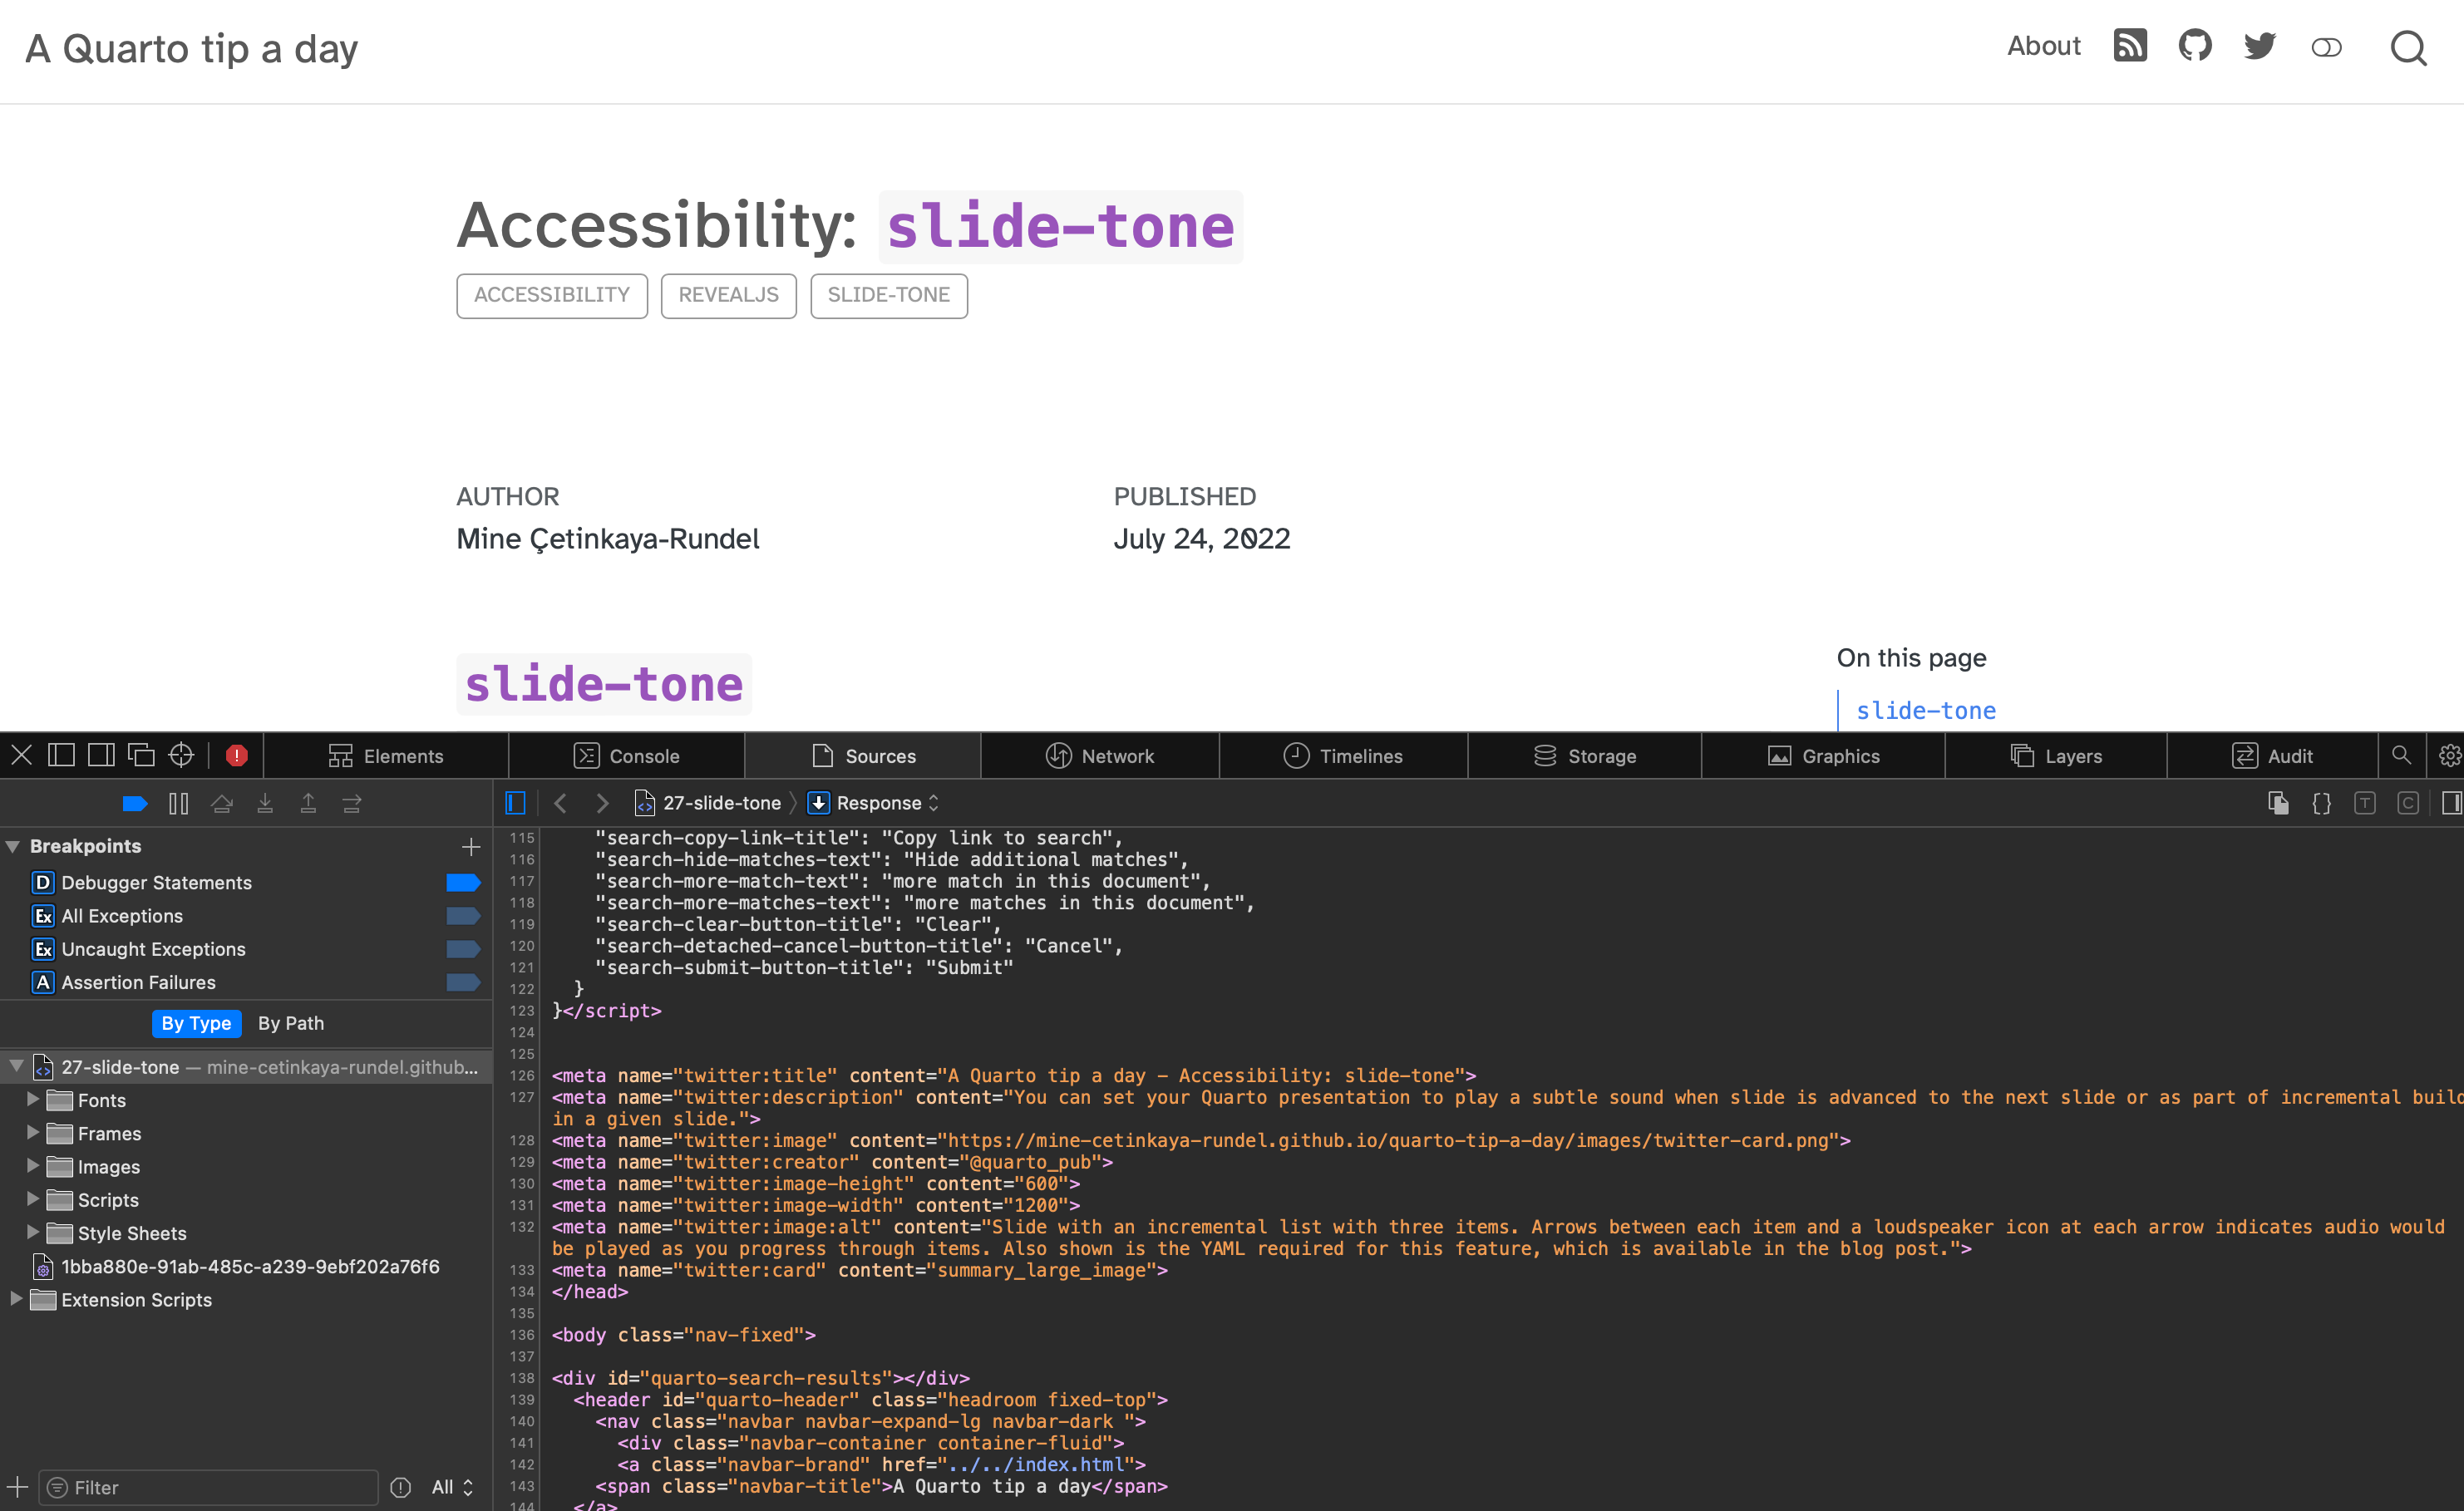
Task: Show the red error indicator
Action: click(236, 756)
